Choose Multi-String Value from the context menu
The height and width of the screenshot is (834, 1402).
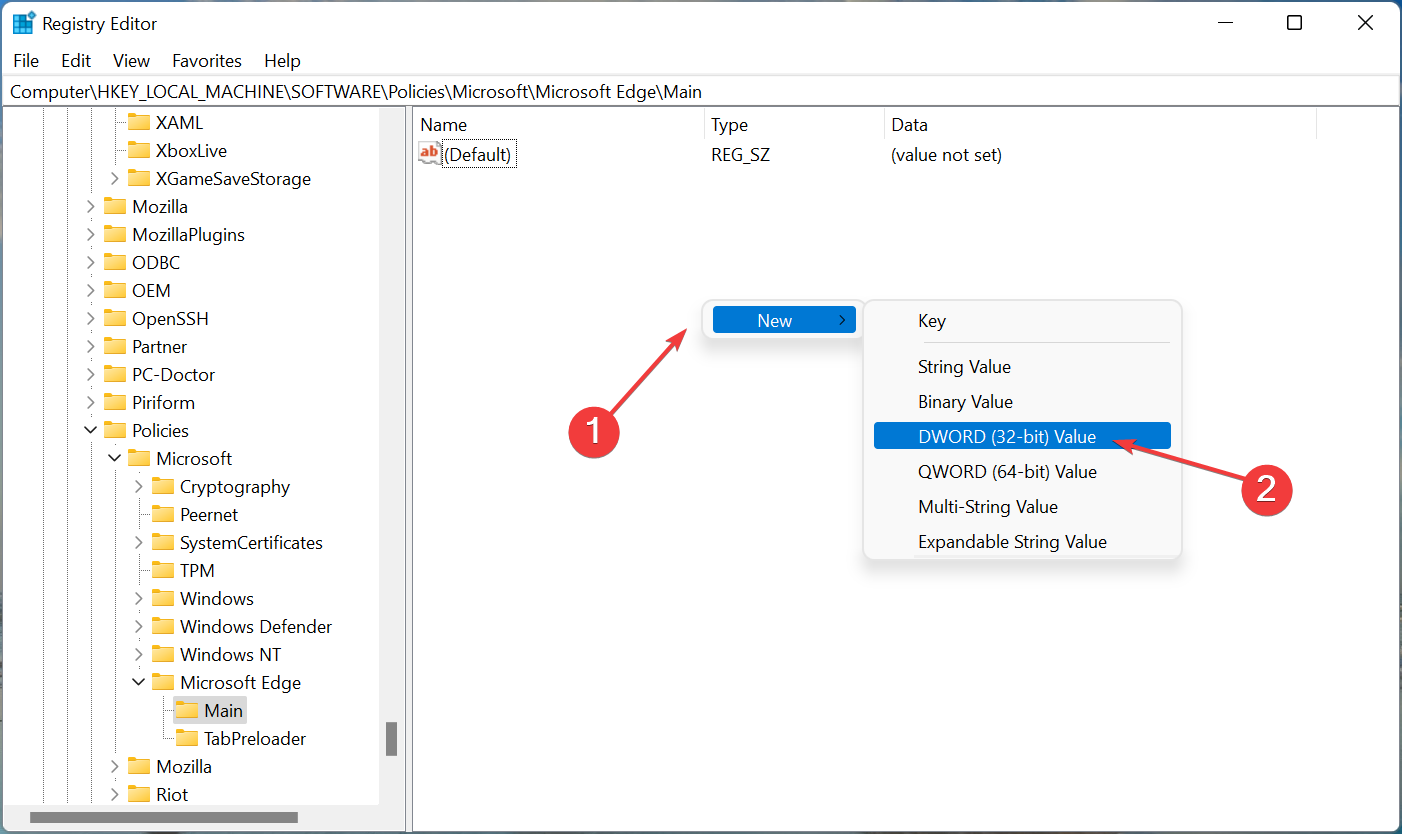(x=988, y=506)
